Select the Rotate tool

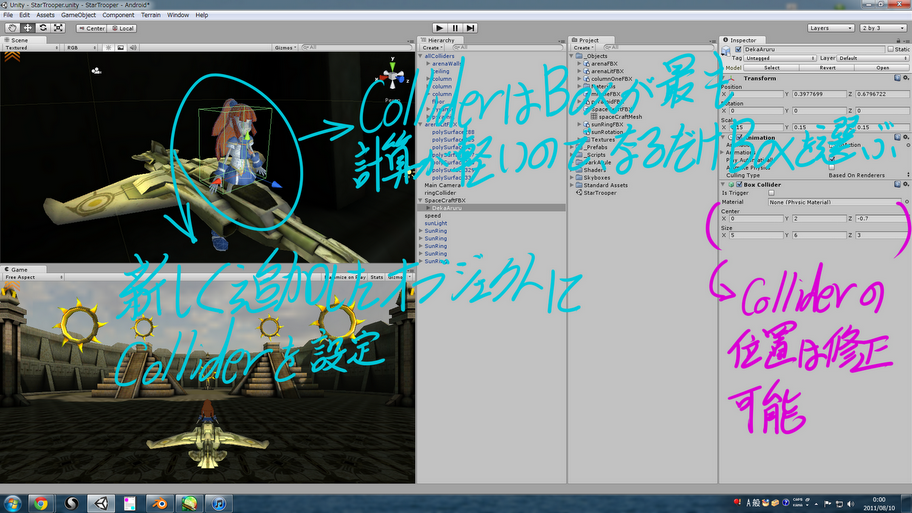43,28
